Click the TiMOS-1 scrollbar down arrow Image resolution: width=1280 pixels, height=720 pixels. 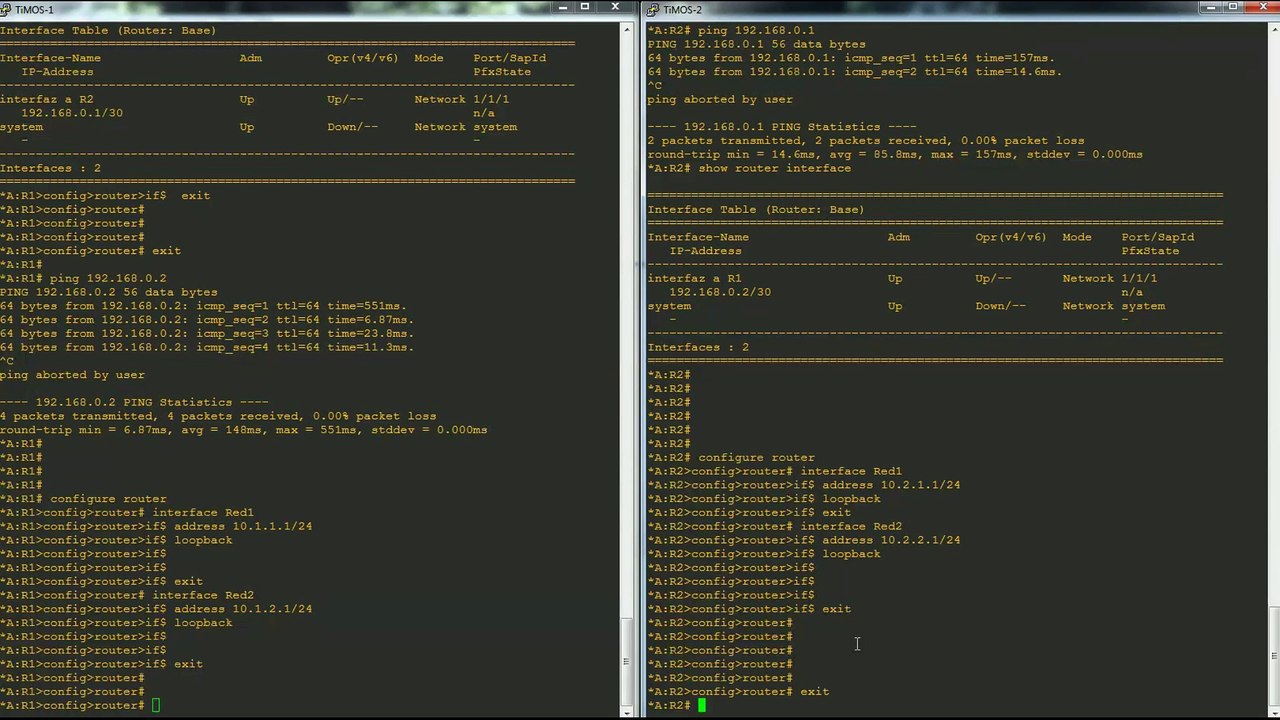[627, 711]
